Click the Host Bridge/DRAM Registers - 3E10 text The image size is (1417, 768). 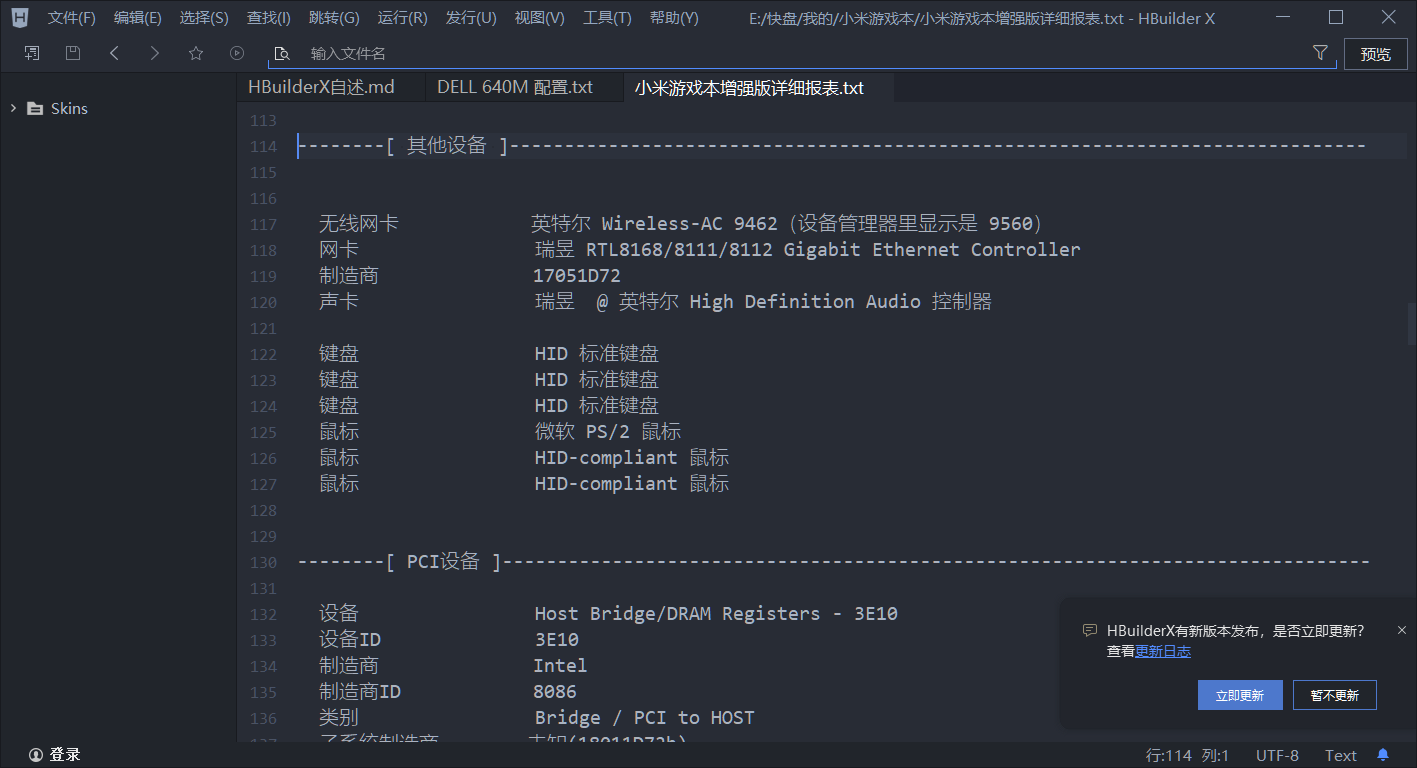(716, 614)
